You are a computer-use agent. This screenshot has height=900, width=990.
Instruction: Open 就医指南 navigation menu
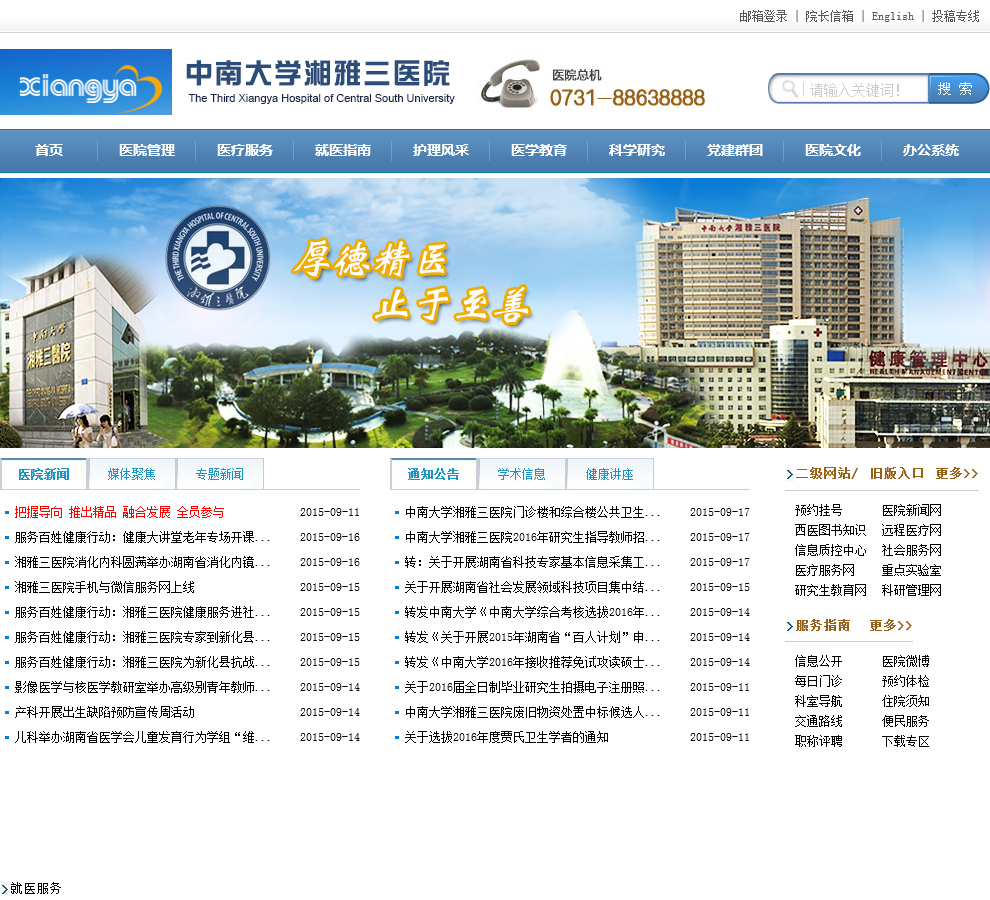[342, 150]
